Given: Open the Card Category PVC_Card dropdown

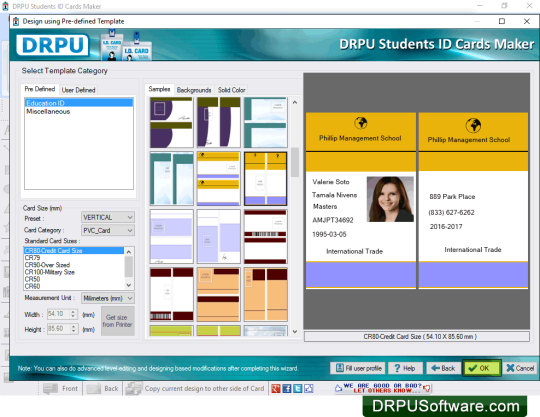Looking at the screenshot, I should pyautogui.click(x=108, y=230).
